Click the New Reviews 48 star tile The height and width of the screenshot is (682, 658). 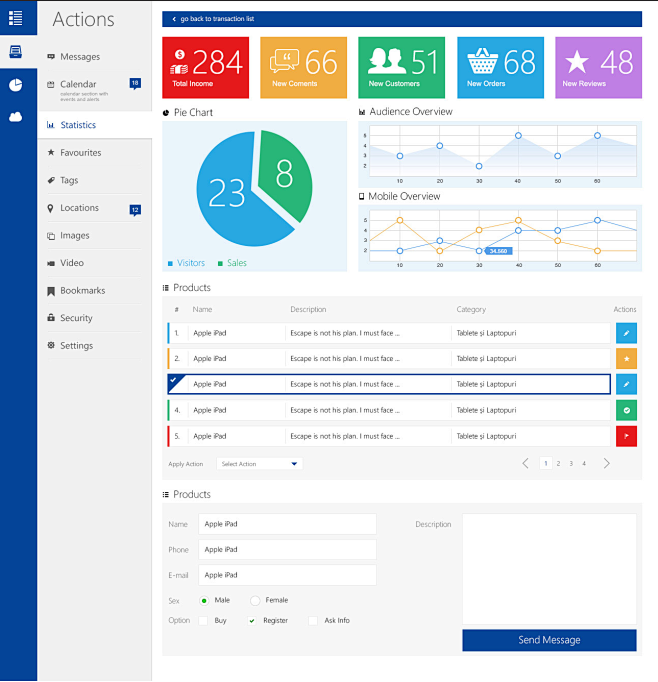598,67
